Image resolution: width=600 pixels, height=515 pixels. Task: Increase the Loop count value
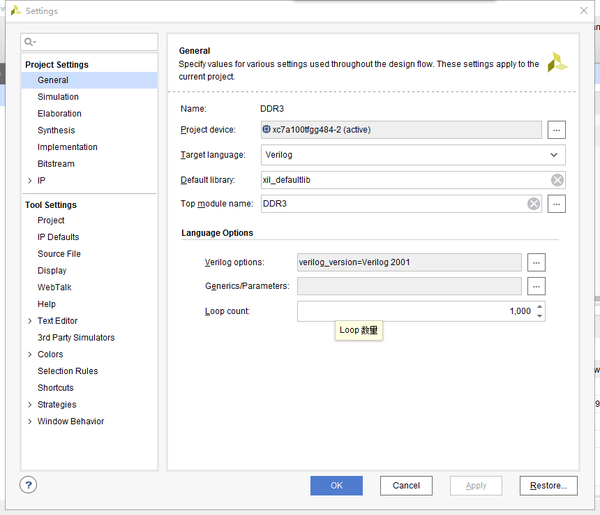[540, 307]
